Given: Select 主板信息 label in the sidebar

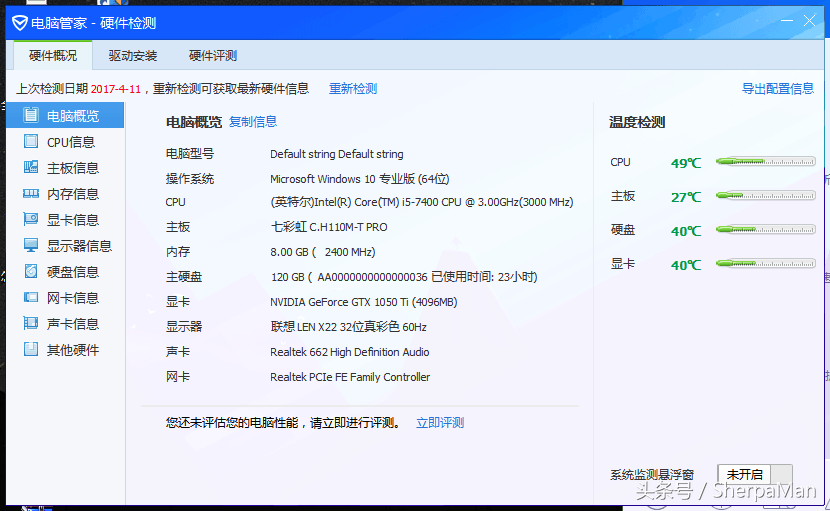Looking at the screenshot, I should (73, 168).
